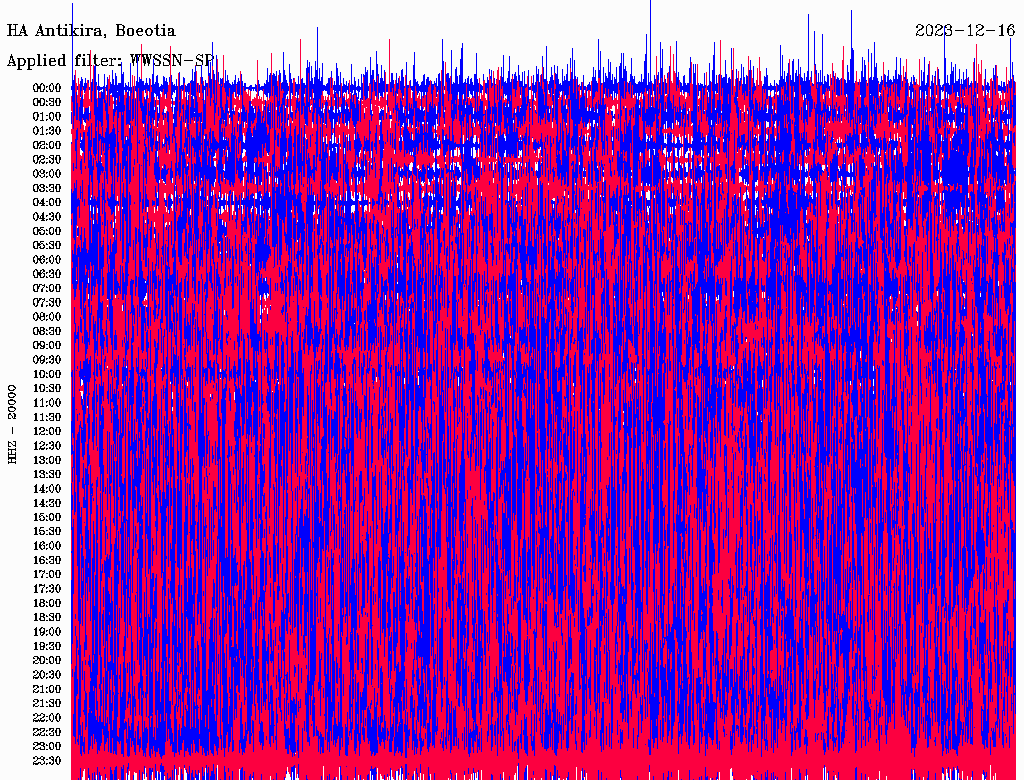Click the 05:30 time row label

pyautogui.click(x=47, y=246)
